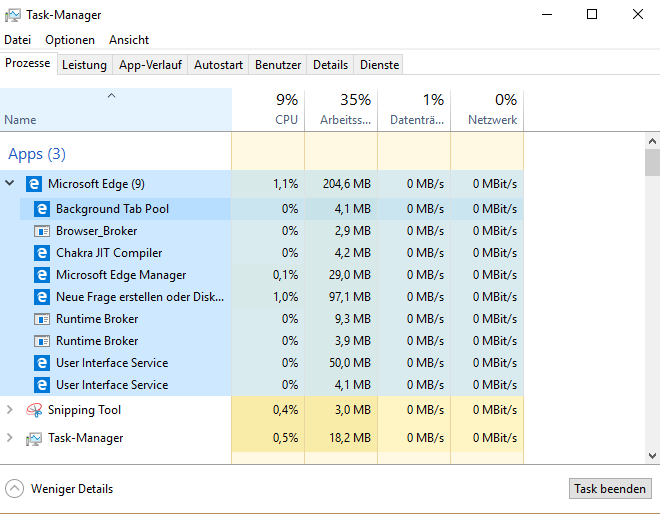Viewport: 660px width, 514px height.
Task: Click the sort arrow above Name column
Action: [112, 96]
